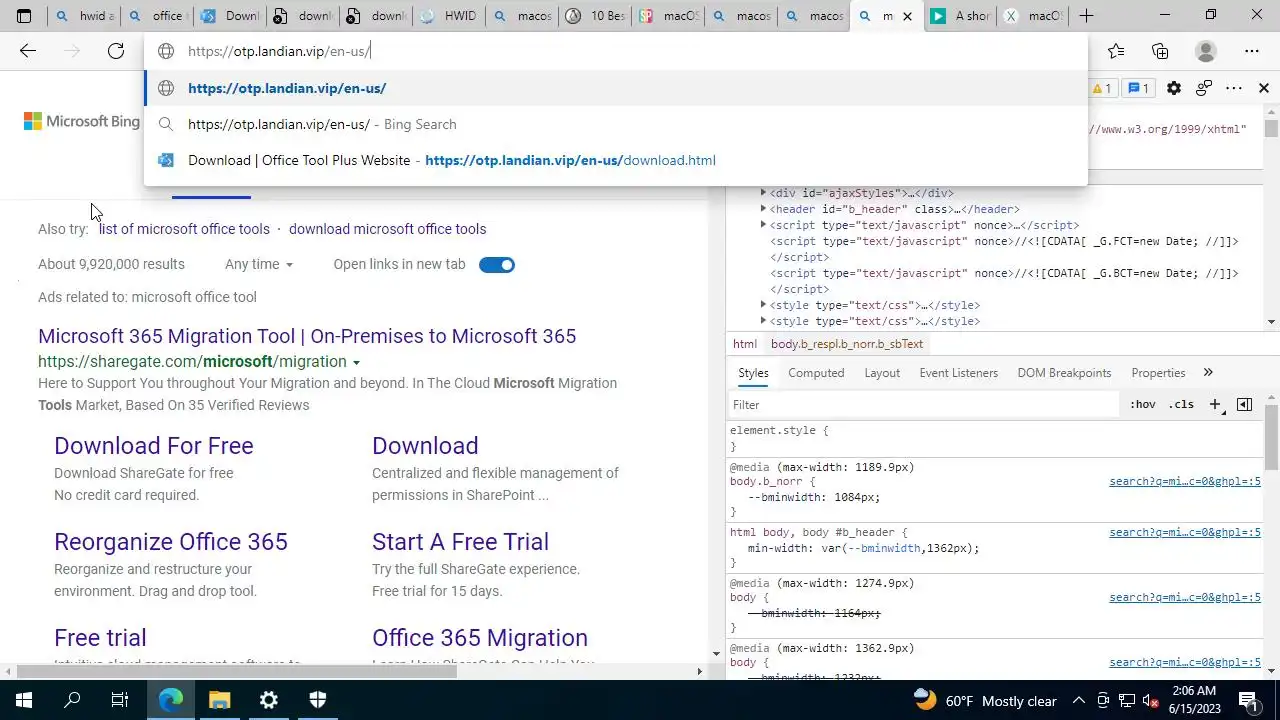
Task: Toggle 'Open links in new tab' switch
Action: click(x=497, y=265)
